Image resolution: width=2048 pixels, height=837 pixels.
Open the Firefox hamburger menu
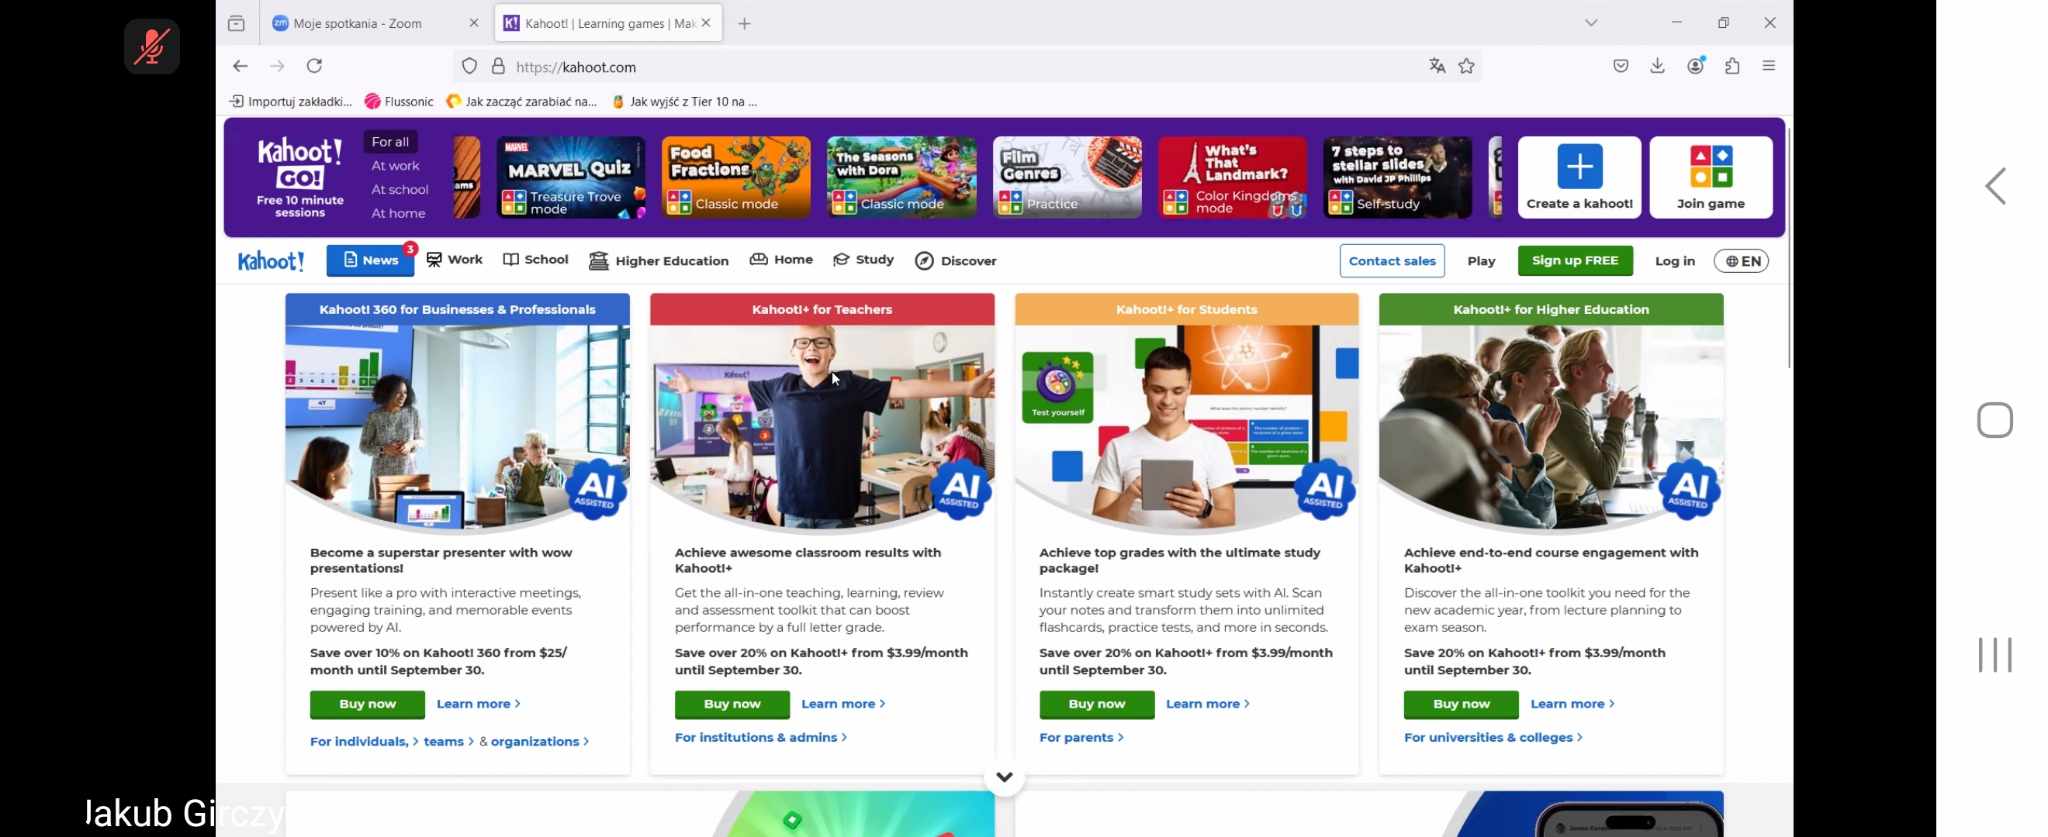click(x=1769, y=66)
